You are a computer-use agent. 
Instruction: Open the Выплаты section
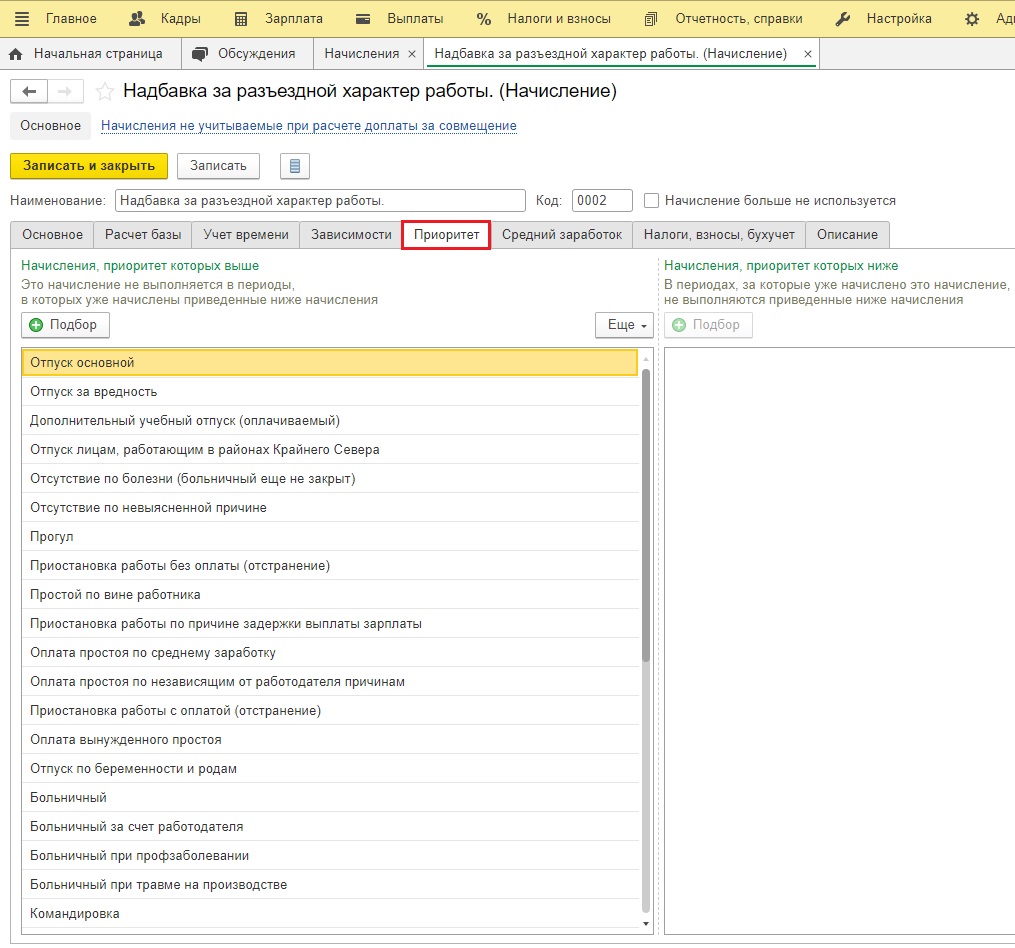[399, 19]
